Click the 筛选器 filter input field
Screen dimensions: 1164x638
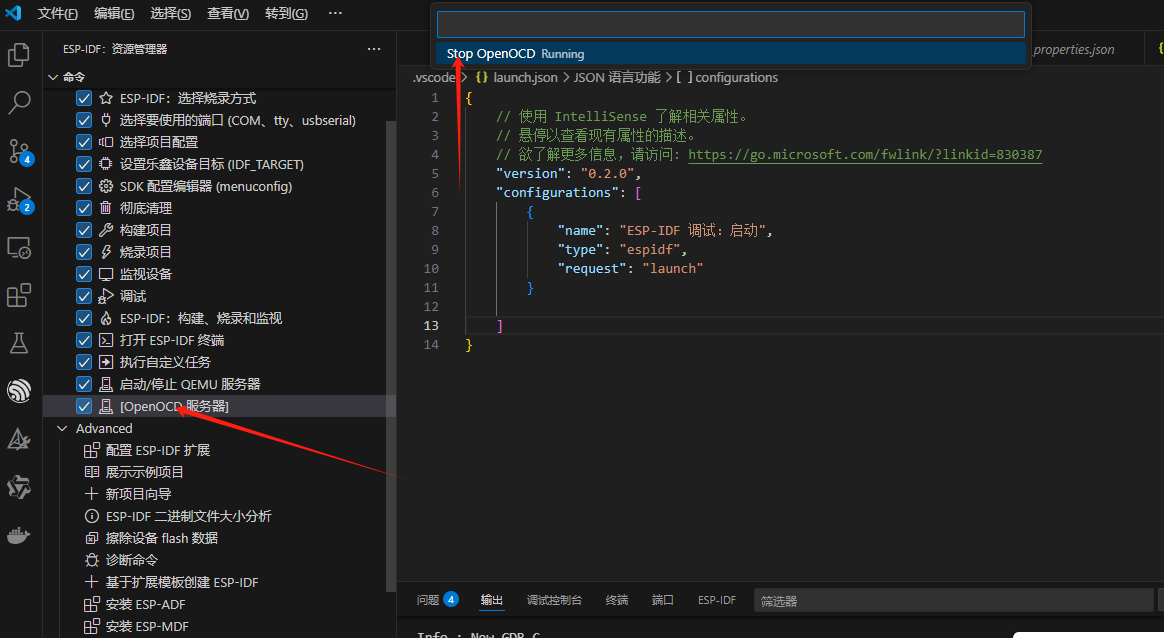954,600
